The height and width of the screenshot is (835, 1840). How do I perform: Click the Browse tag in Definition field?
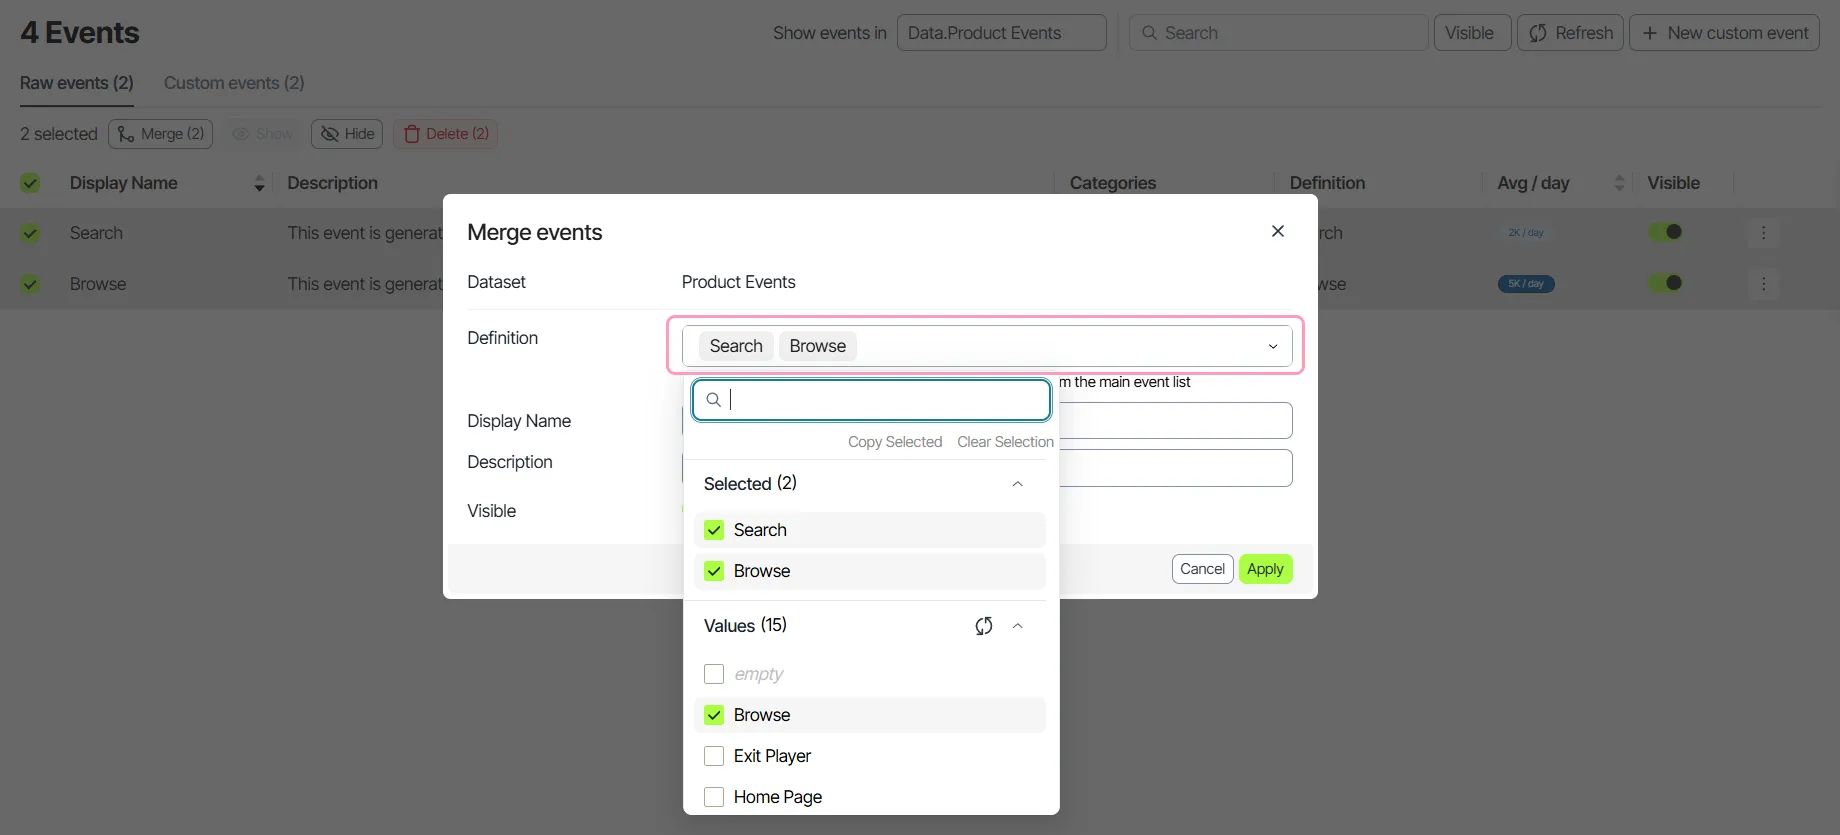pyautogui.click(x=818, y=346)
